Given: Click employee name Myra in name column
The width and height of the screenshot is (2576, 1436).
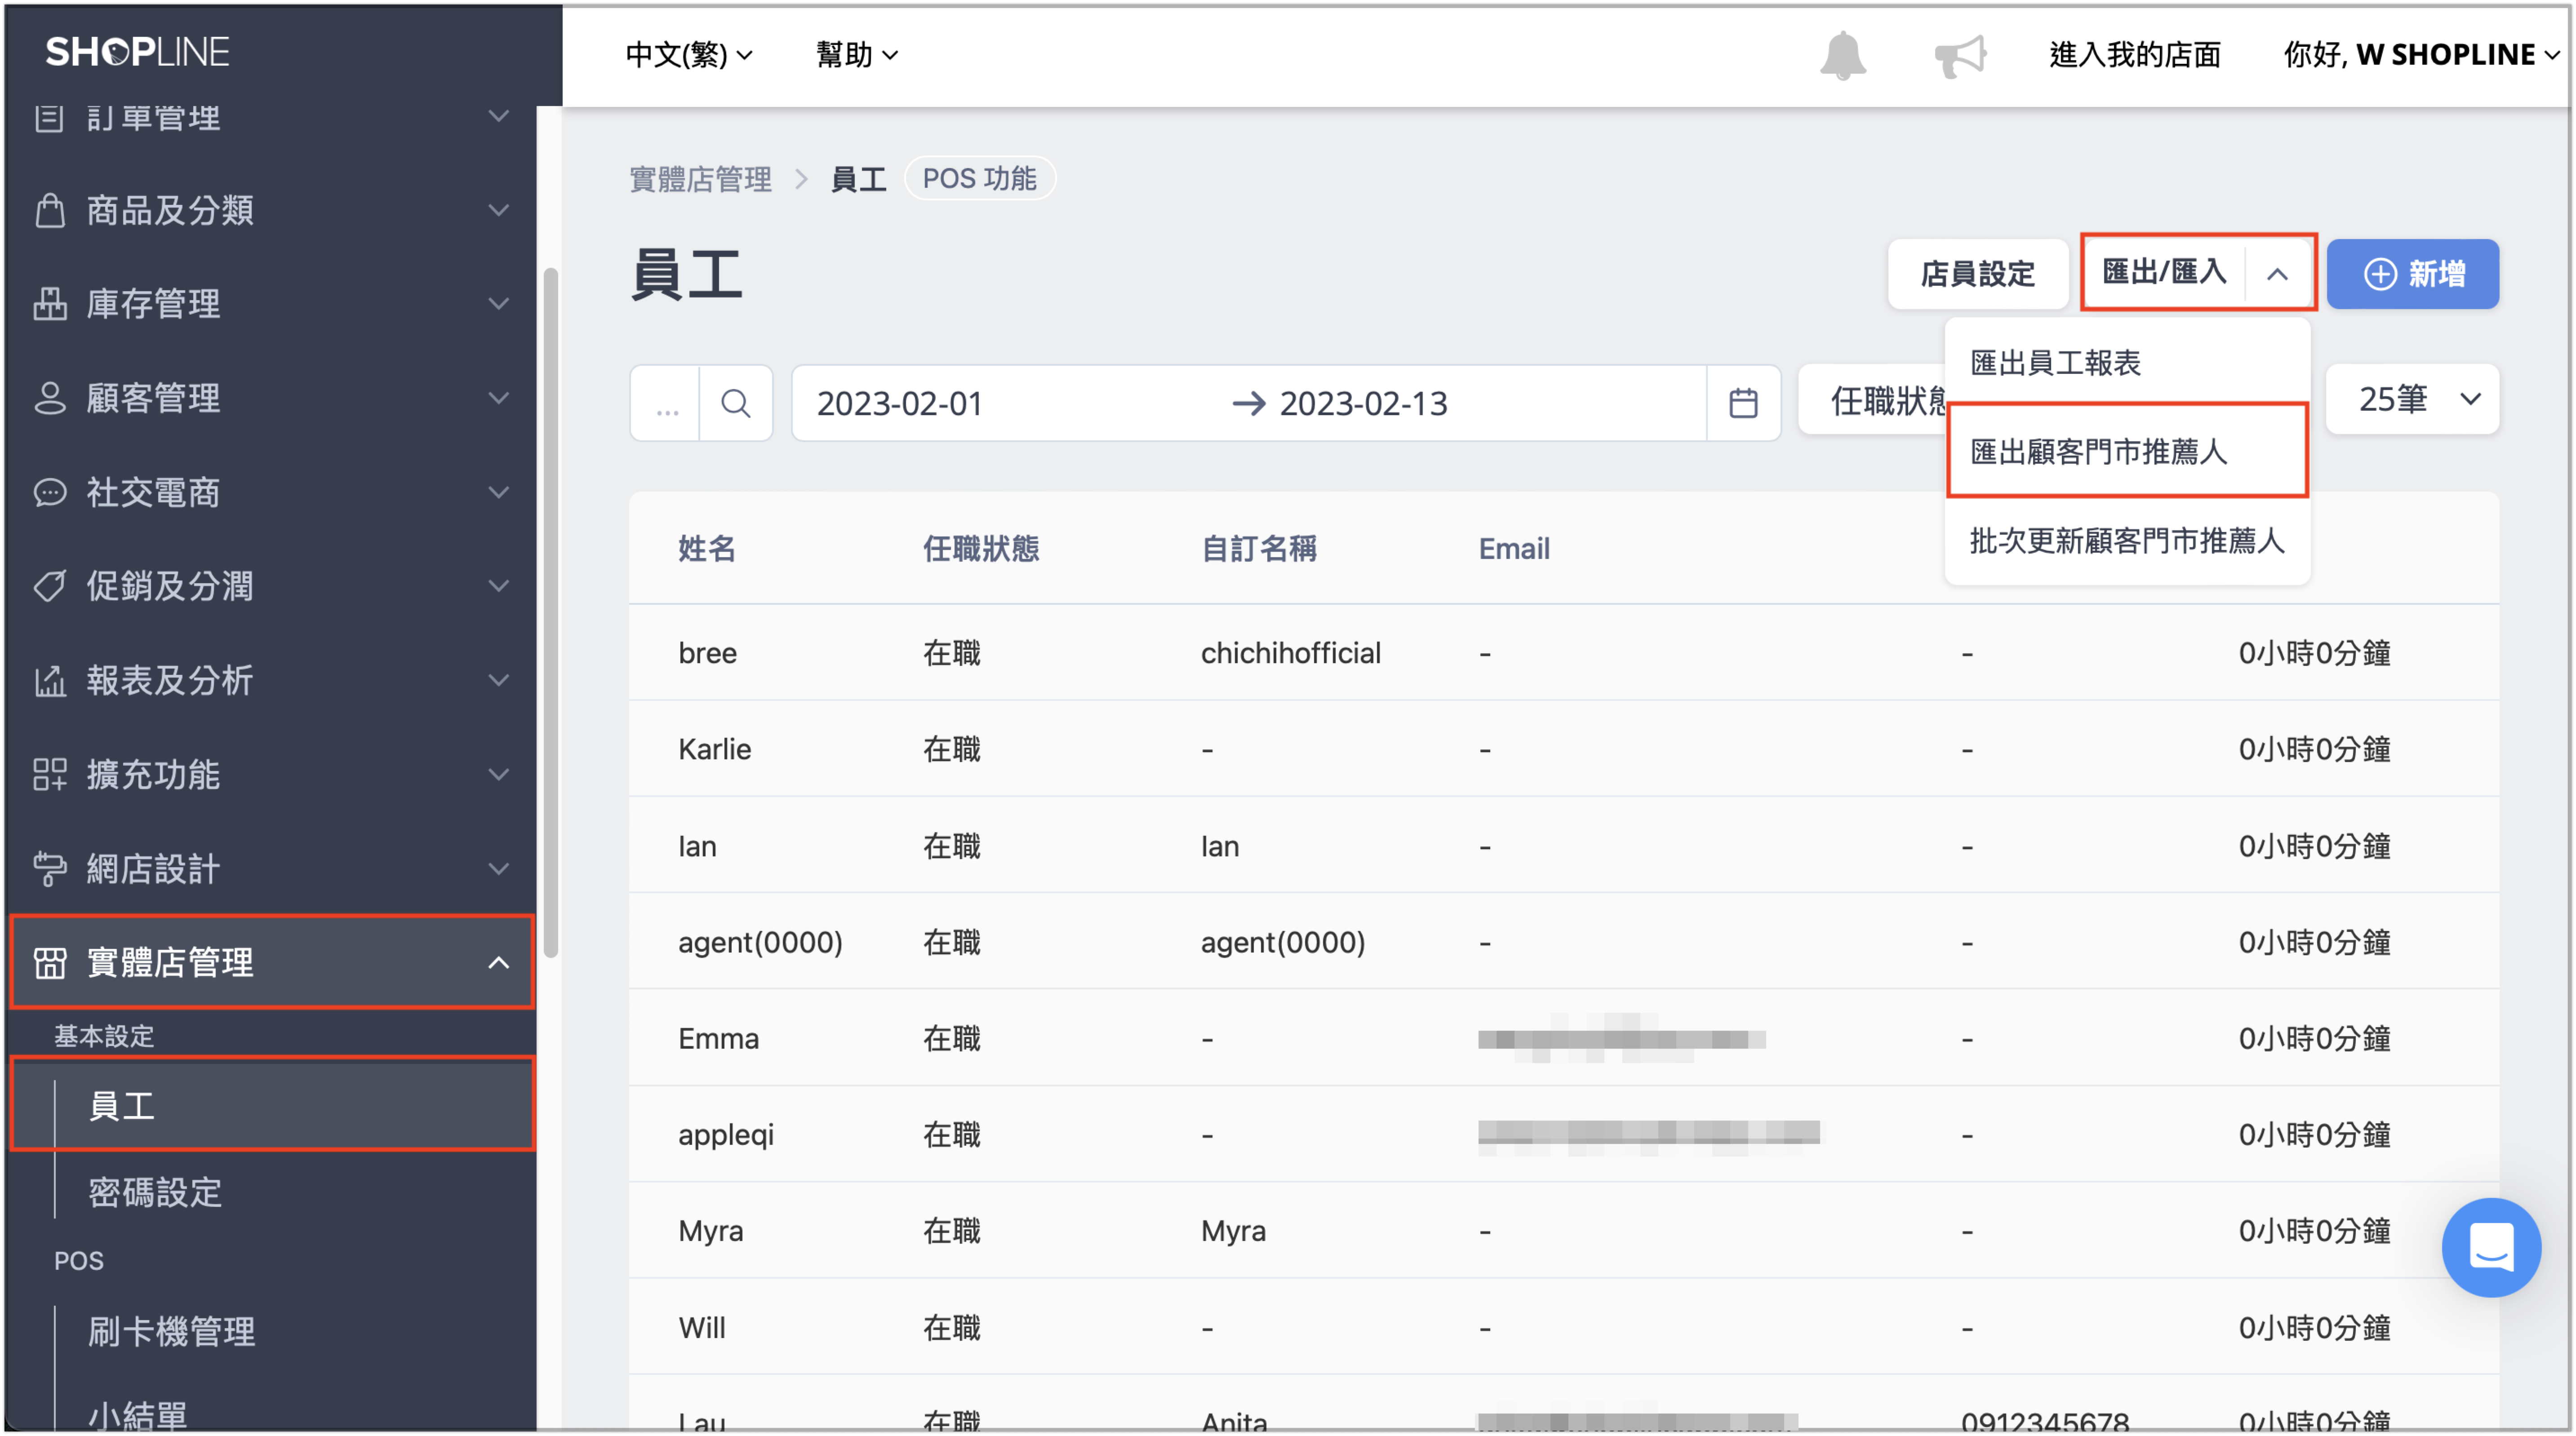Looking at the screenshot, I should coord(710,1230).
